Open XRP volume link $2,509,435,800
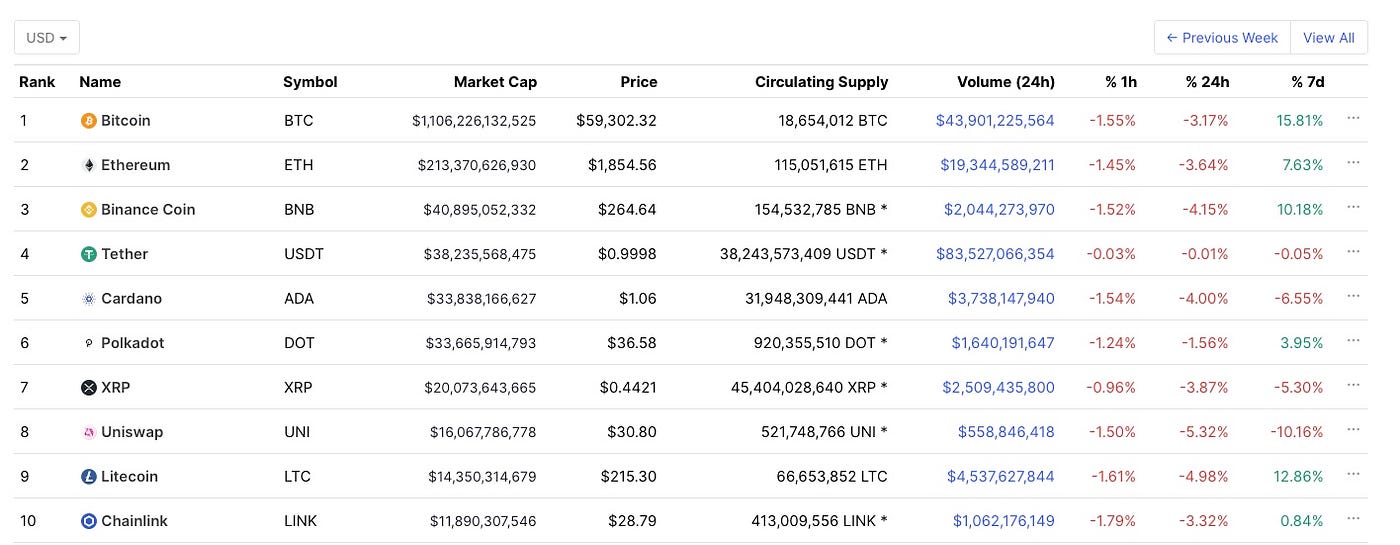 click(x=999, y=388)
